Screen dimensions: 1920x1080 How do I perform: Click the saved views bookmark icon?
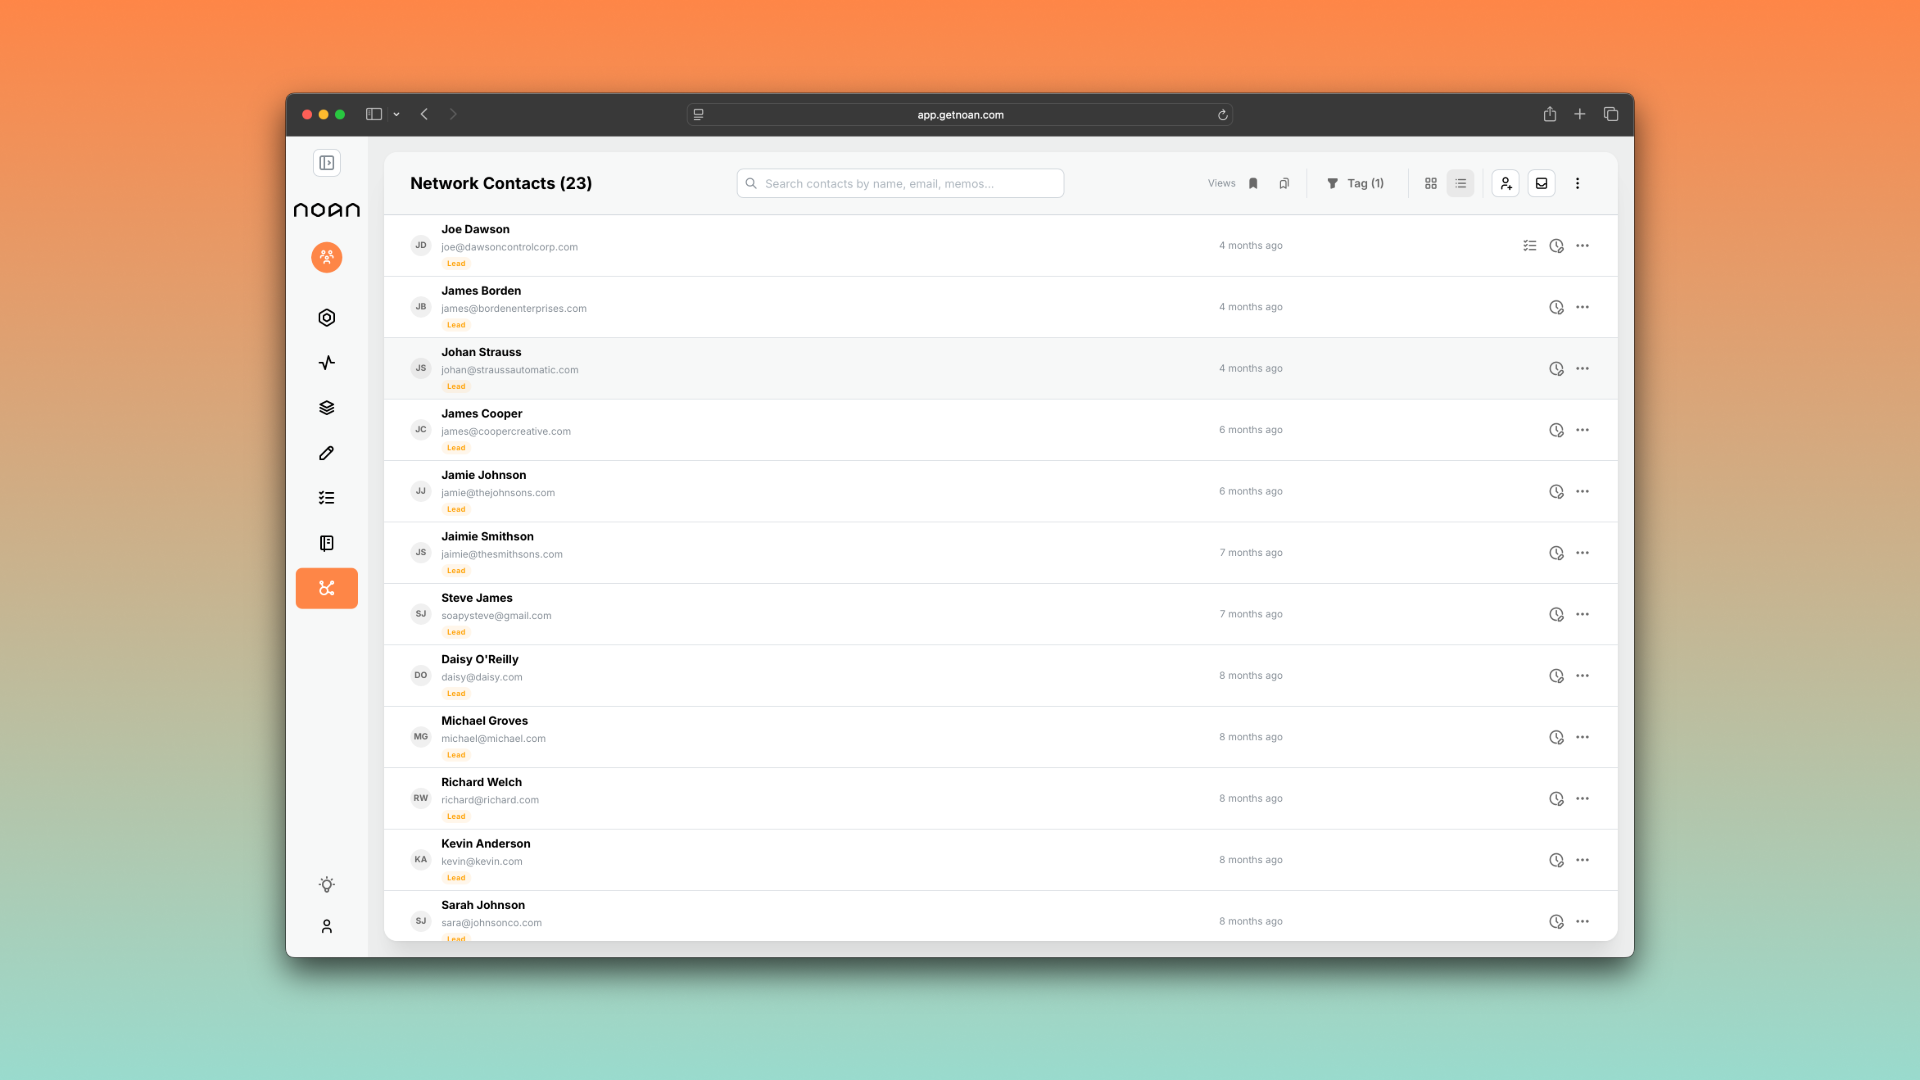(x=1253, y=183)
